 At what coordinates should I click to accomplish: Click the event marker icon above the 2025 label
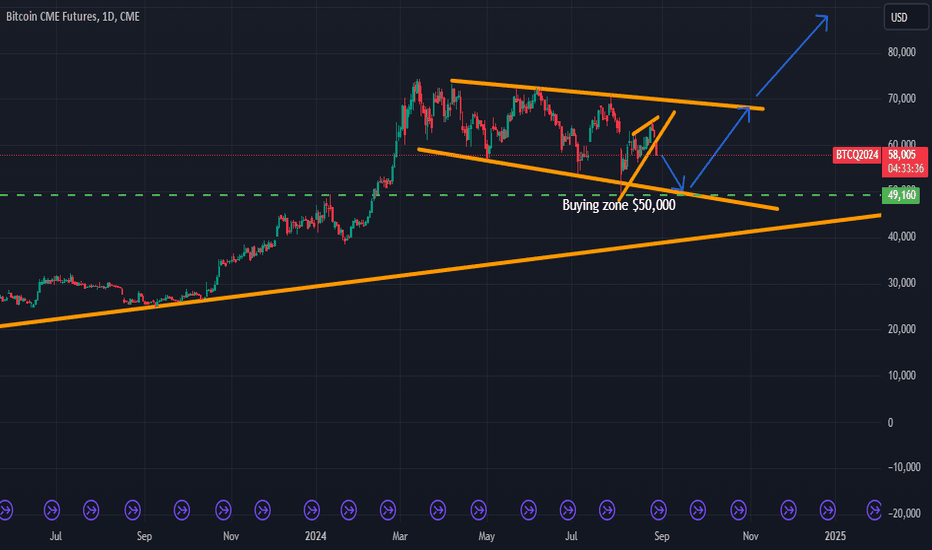[827, 510]
